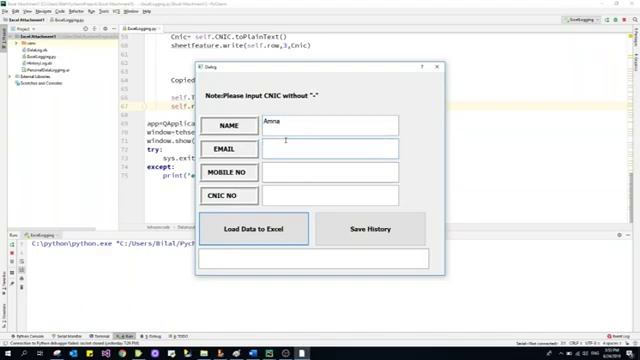Open the Refactor menu
Image resolution: width=640 pixels, height=360 pixels.
76,11
